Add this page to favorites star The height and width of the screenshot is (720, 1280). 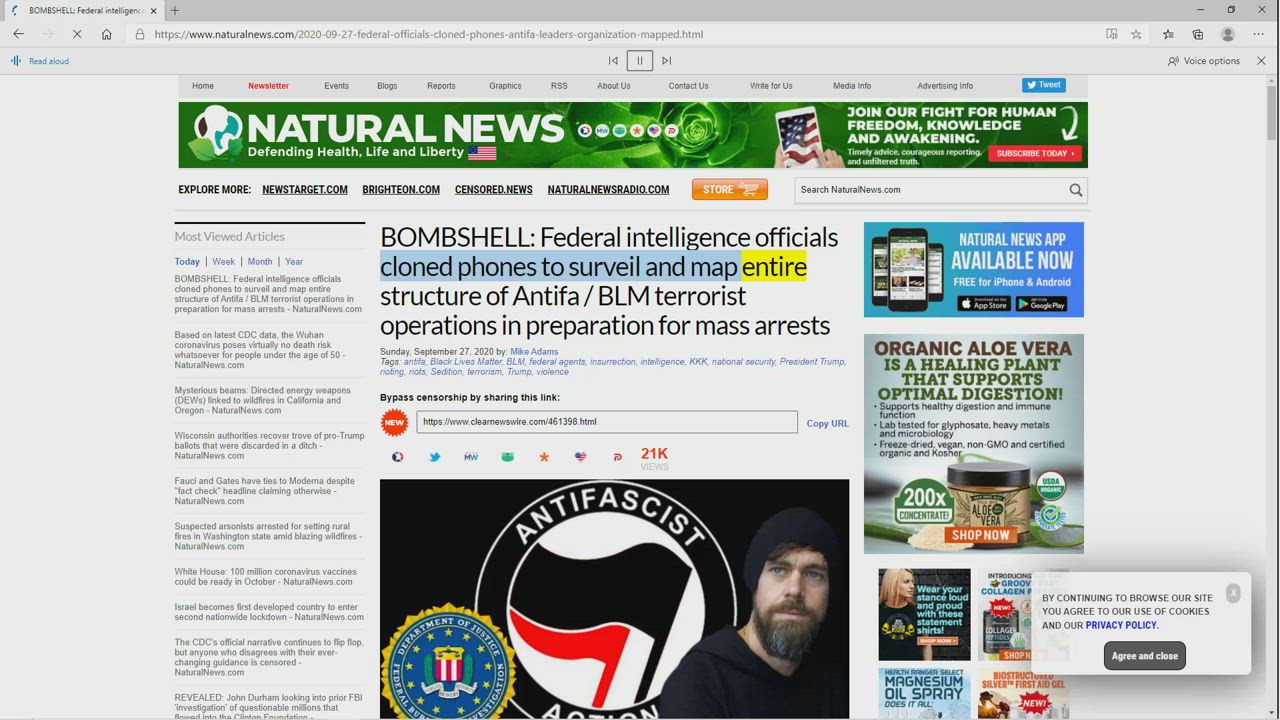(x=1136, y=34)
